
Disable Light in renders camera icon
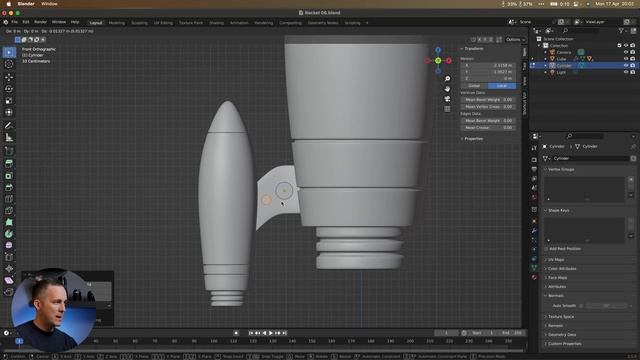coord(633,72)
